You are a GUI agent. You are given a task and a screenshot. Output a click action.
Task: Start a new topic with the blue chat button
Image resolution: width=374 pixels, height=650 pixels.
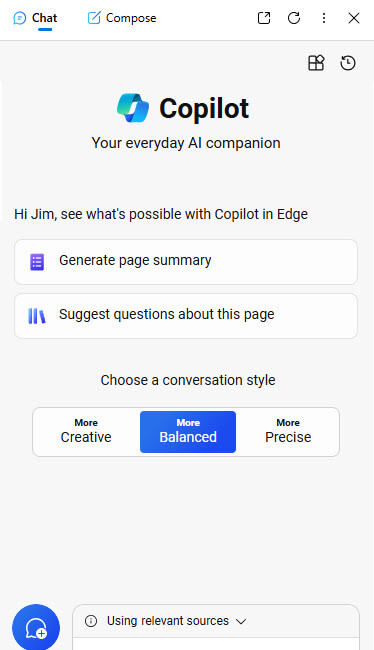point(36,627)
